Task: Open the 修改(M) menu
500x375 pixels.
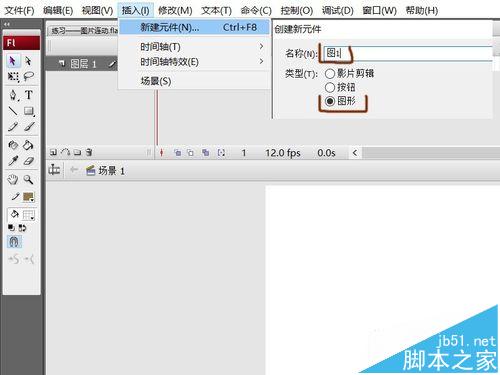Action: 175,10
